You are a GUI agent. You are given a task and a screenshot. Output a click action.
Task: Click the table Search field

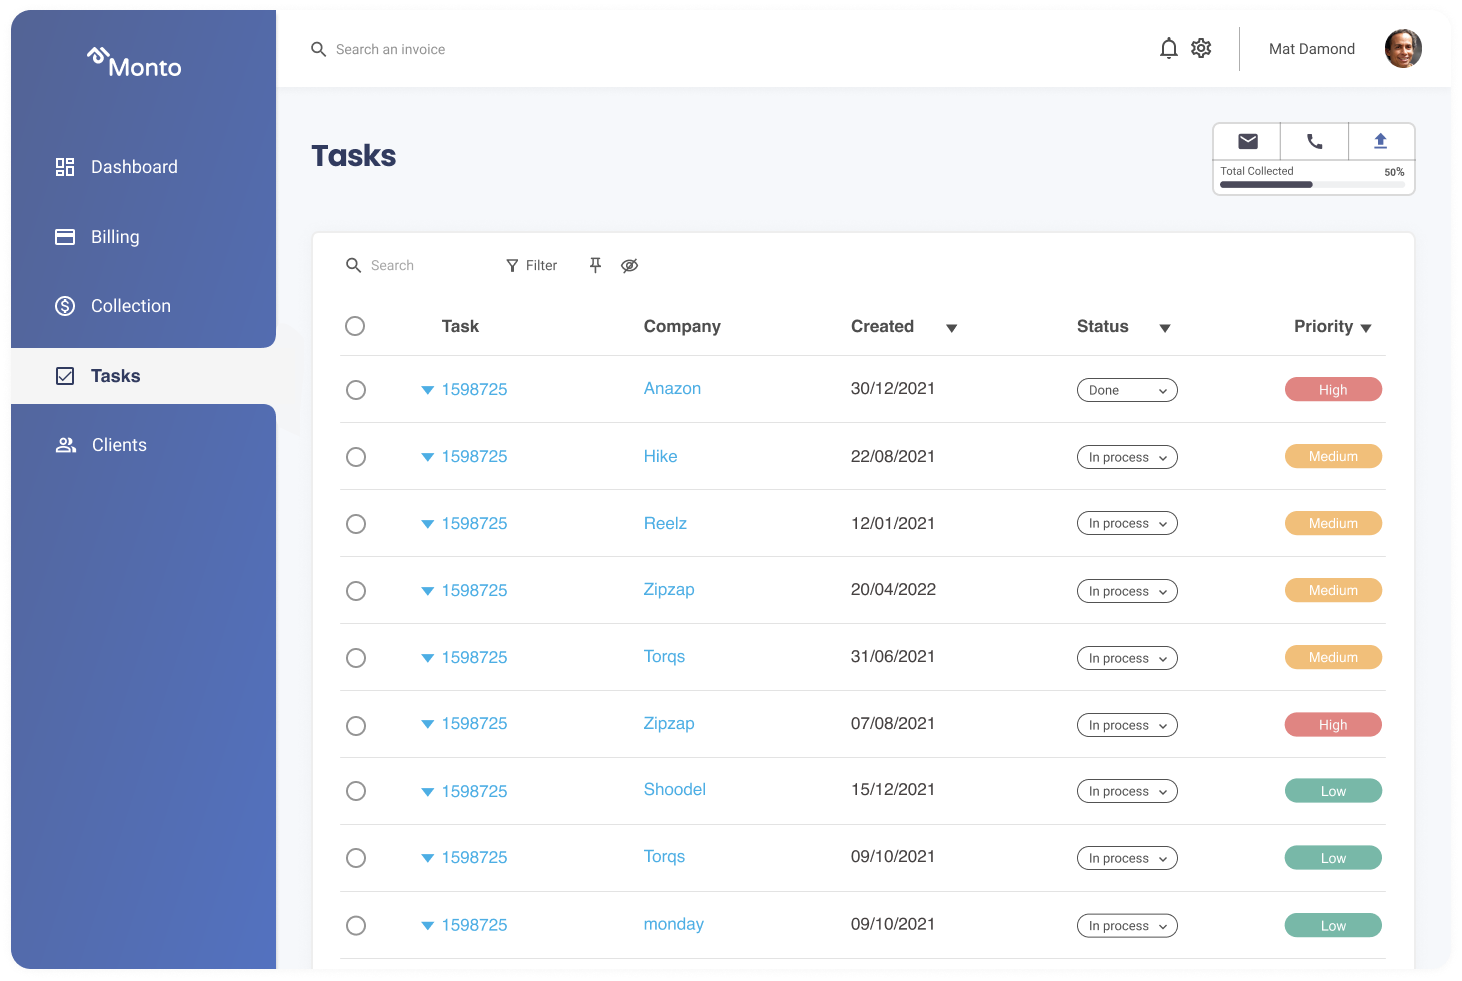click(392, 265)
